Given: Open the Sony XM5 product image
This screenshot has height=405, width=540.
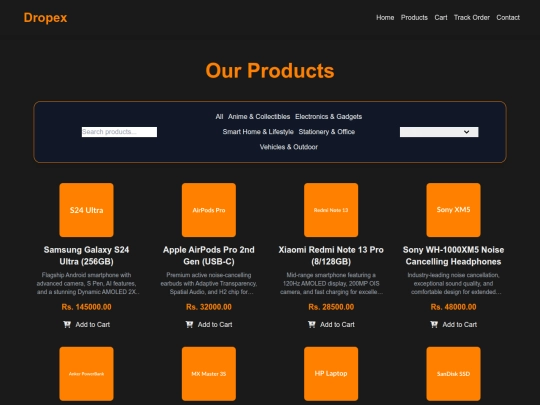Looking at the screenshot, I should click(453, 210).
